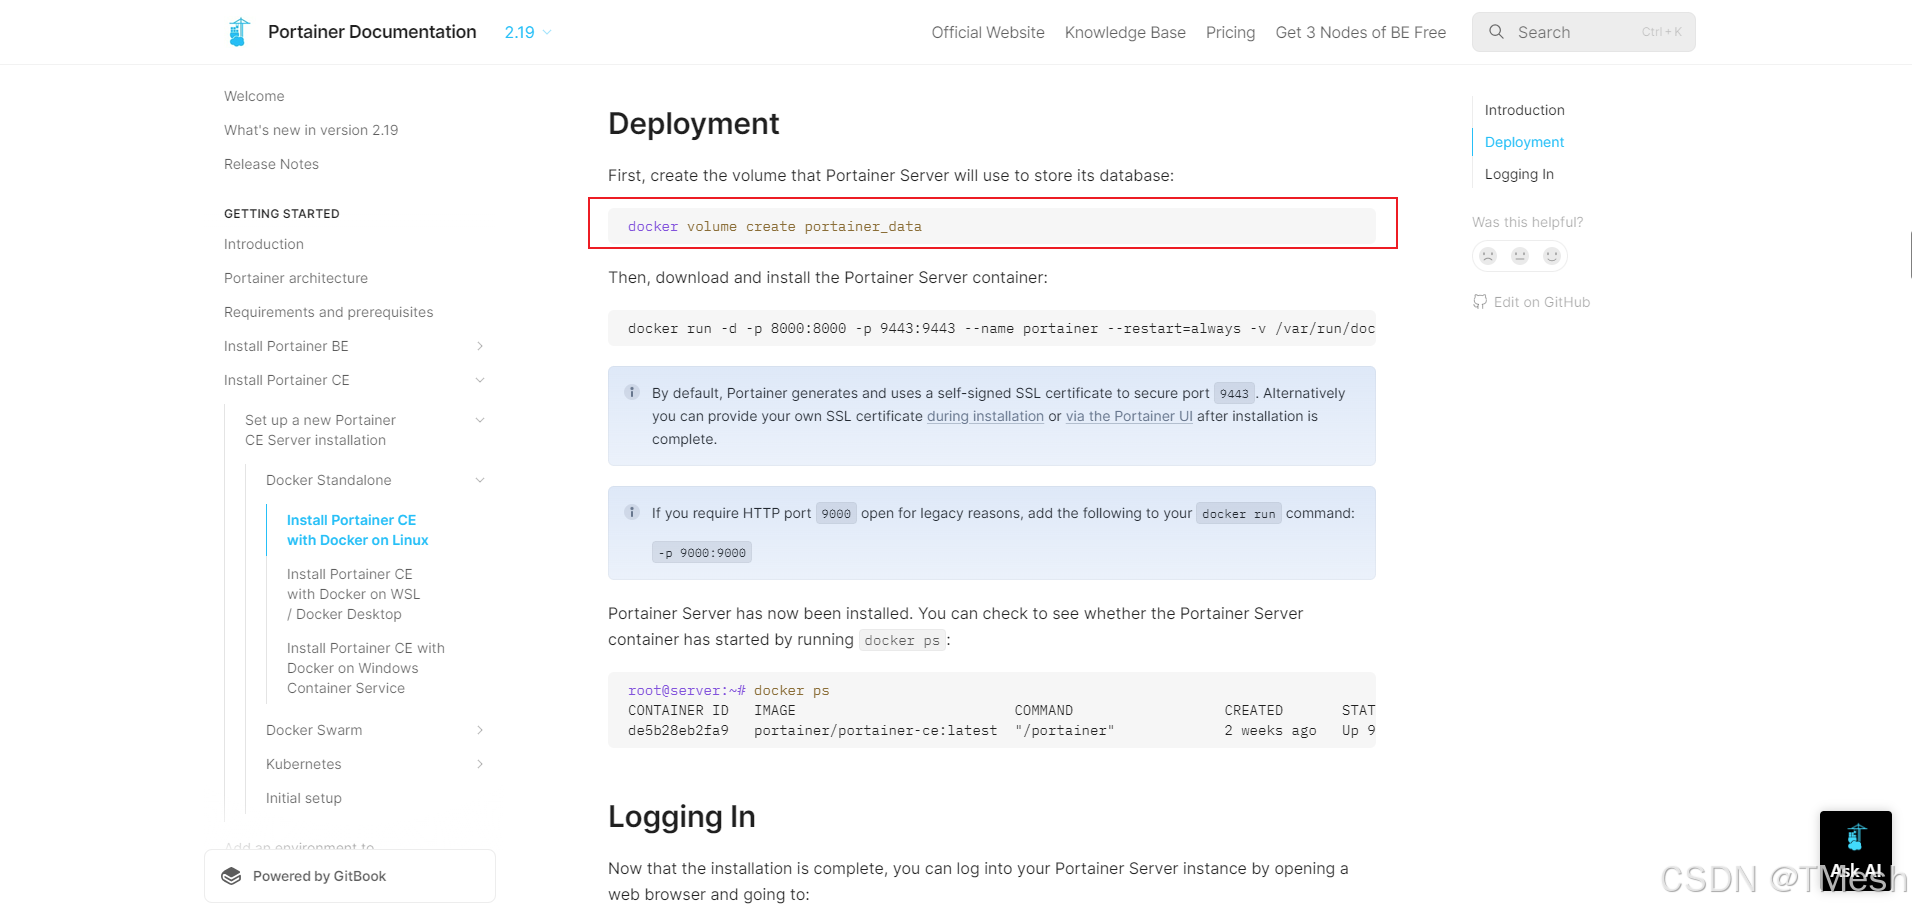Viewport: 1912px width, 911px height.
Task: Open Welcome page in sidebar
Action: click(x=254, y=96)
